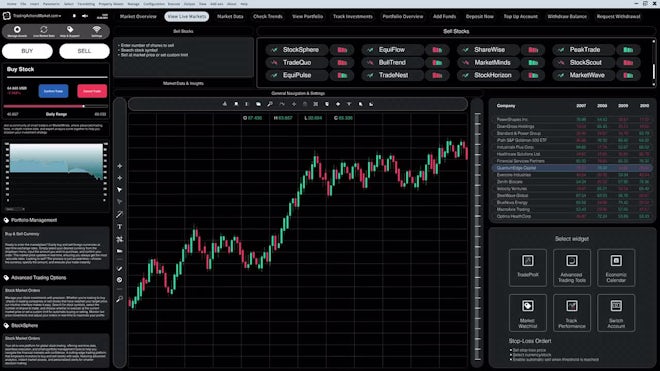
Task: Select the Text tool in chart sidebar
Action: (120, 227)
